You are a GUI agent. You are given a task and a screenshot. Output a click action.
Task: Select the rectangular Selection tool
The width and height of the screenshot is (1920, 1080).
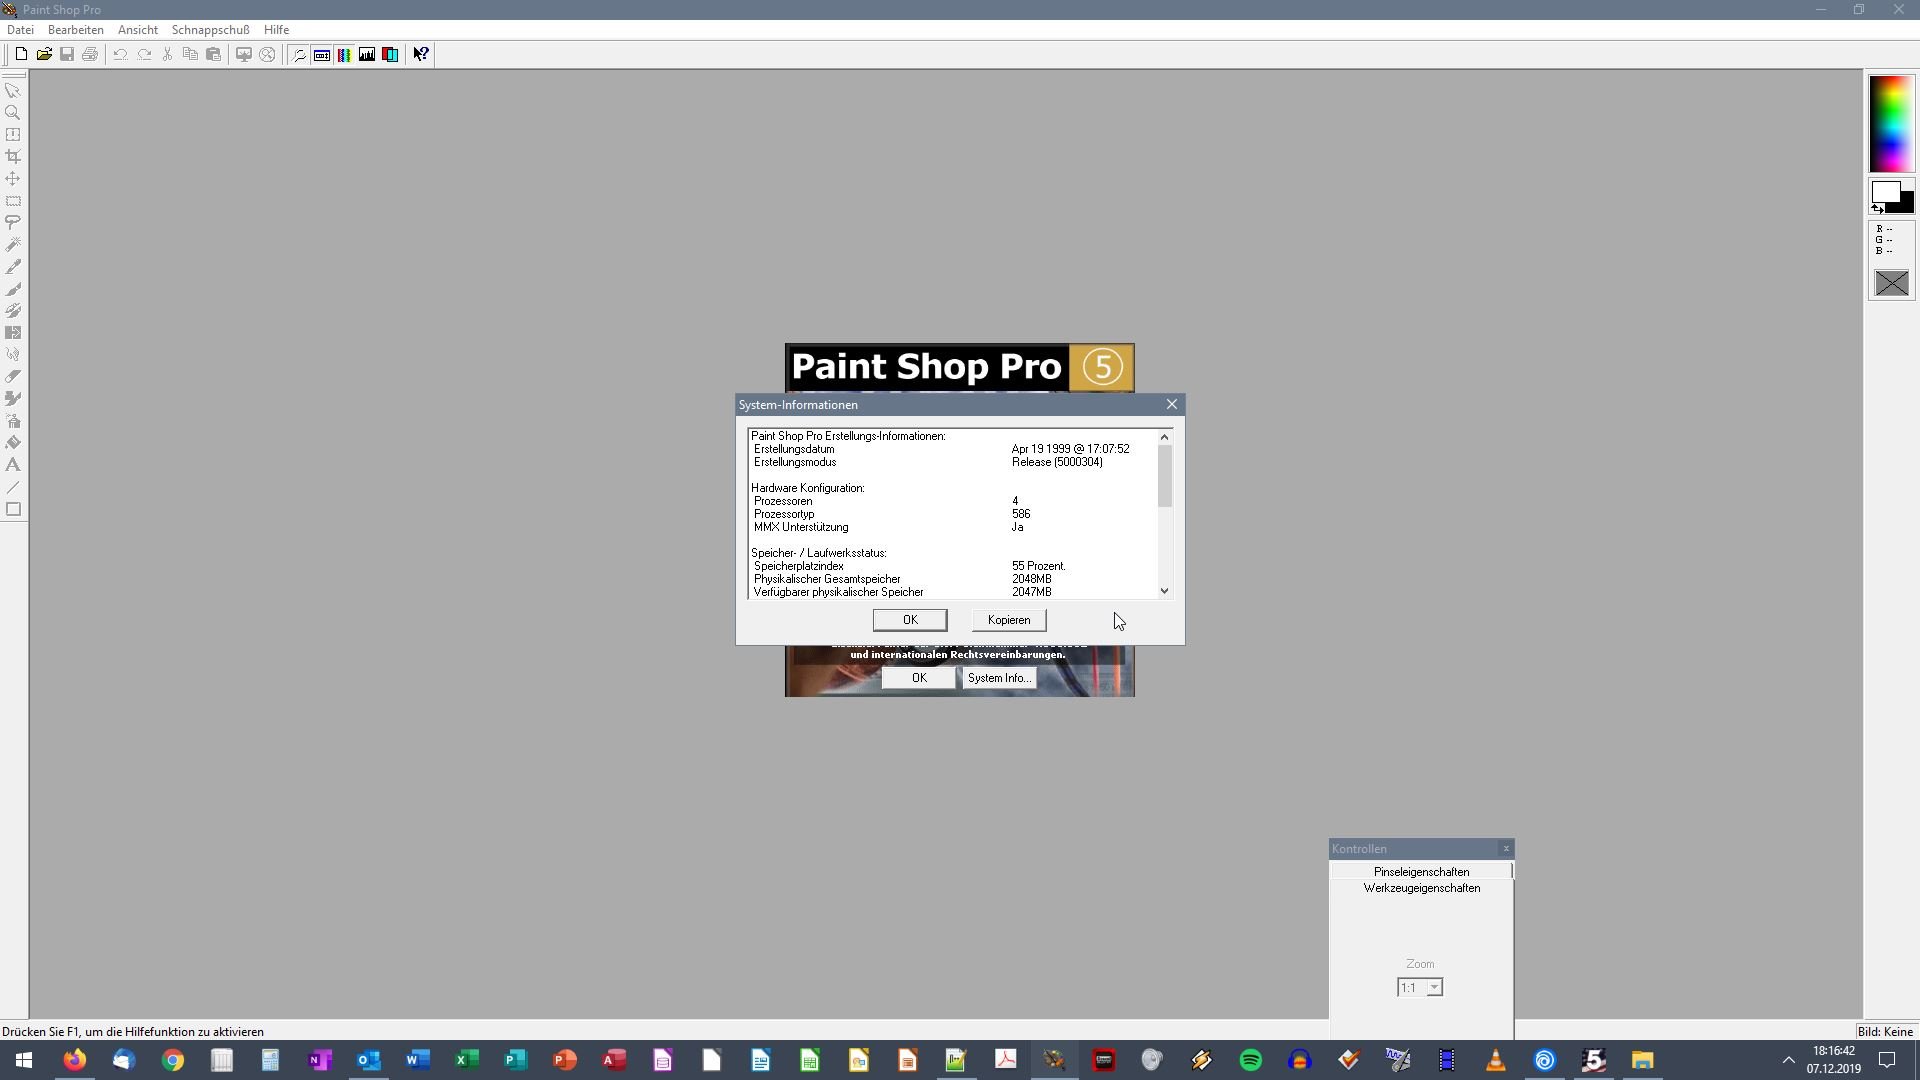point(13,201)
